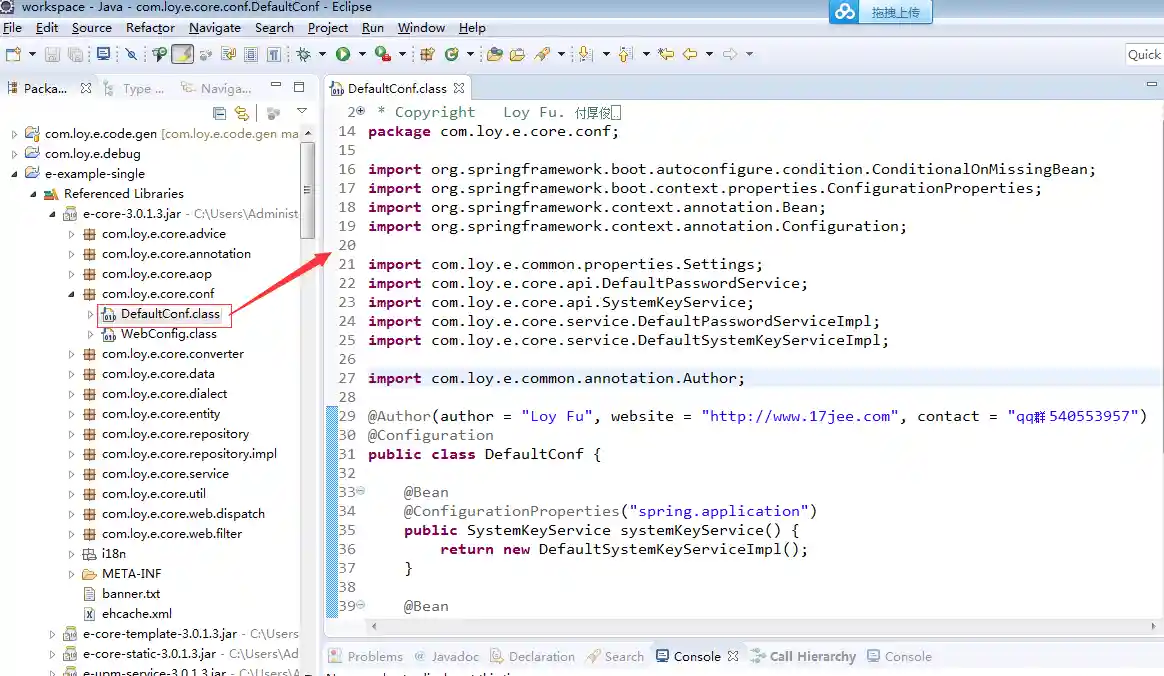Expand the com.loy.e.core.service package
Viewport: 1164px width, 676px height.
(72, 474)
